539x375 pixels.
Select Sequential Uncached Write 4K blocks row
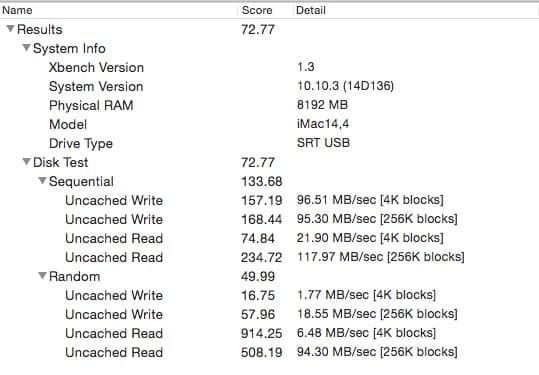tap(270, 200)
